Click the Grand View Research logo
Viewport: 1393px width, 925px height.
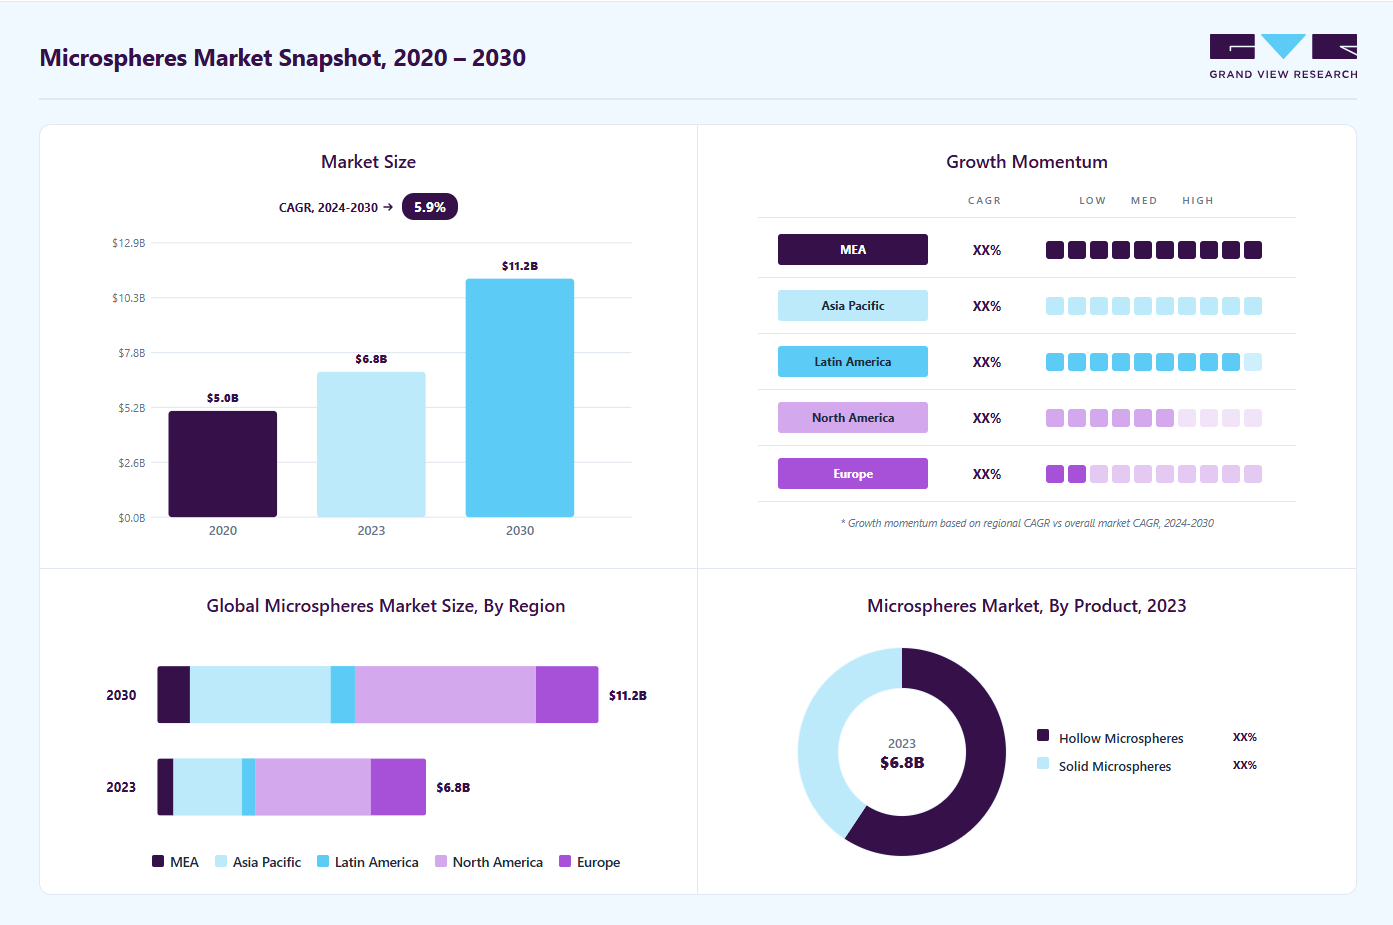[1283, 57]
